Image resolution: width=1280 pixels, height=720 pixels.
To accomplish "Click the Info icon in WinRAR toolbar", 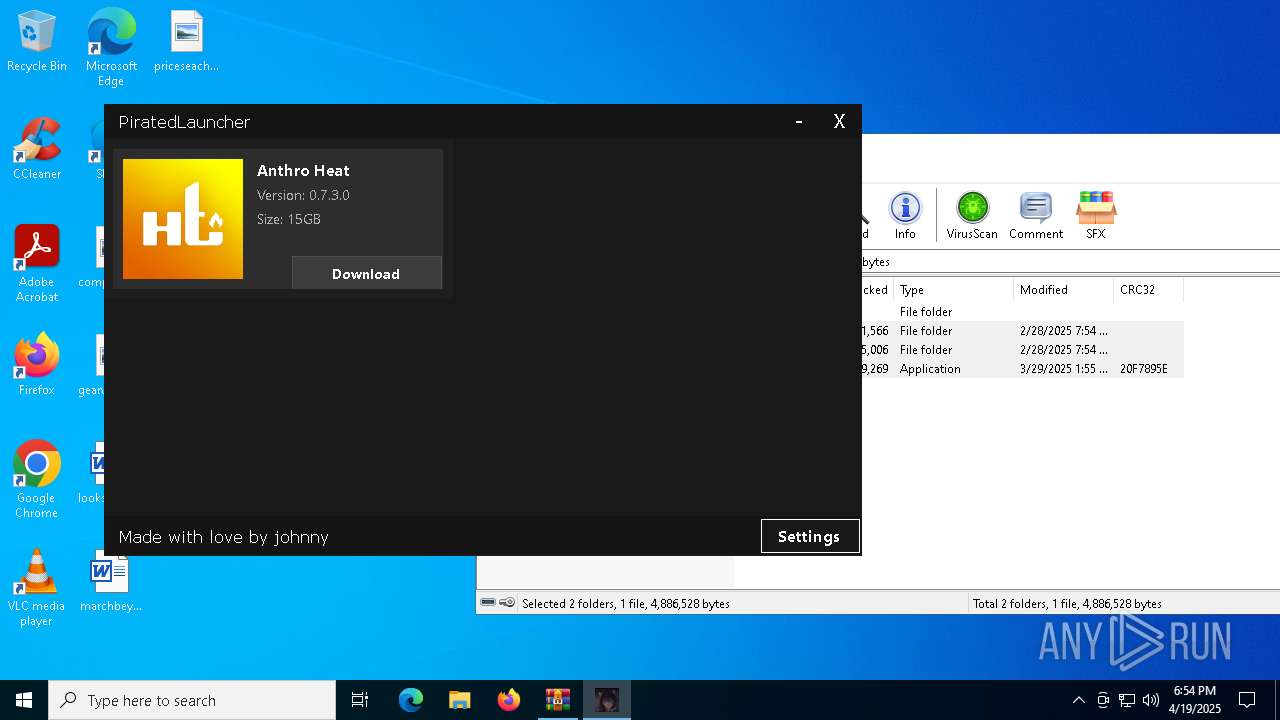I will pos(905,216).
